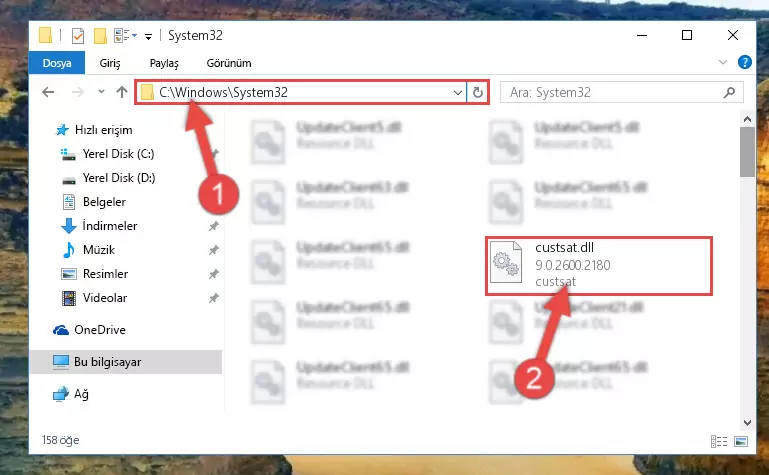Click the Properties checkmark icon in title bar

(x=77, y=36)
